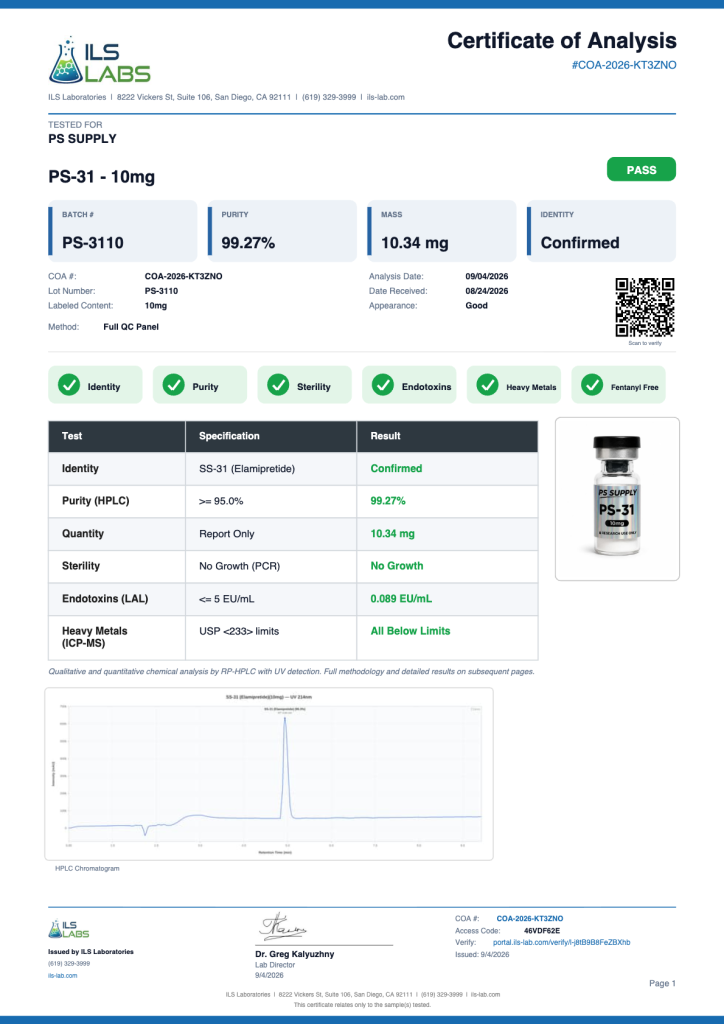
Task: Click the Fentanyl Free green checkmark icon
Action: [x=592, y=385]
